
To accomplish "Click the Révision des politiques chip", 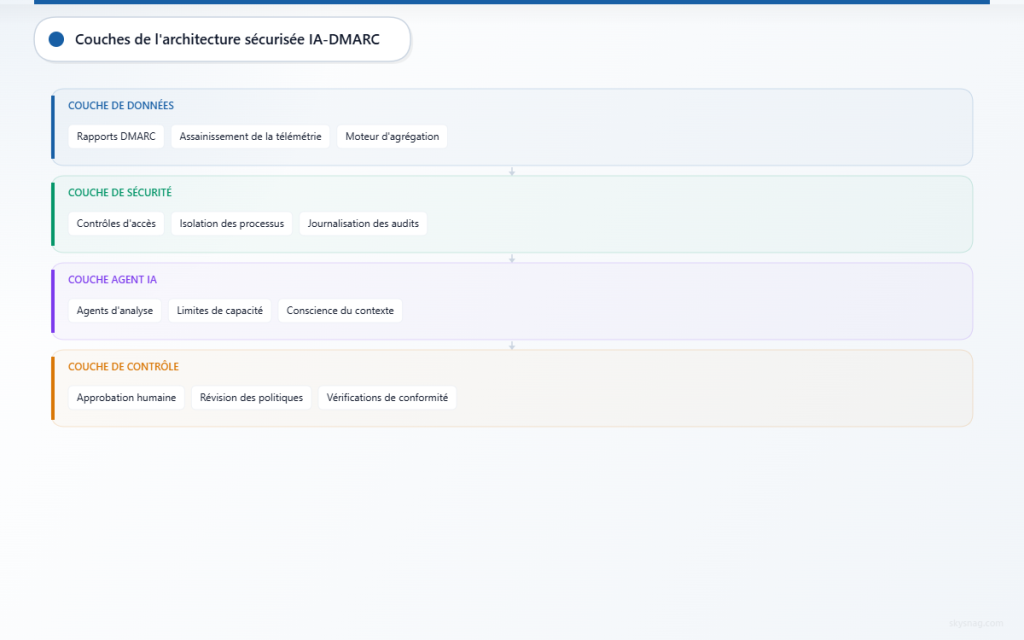I will coord(251,397).
